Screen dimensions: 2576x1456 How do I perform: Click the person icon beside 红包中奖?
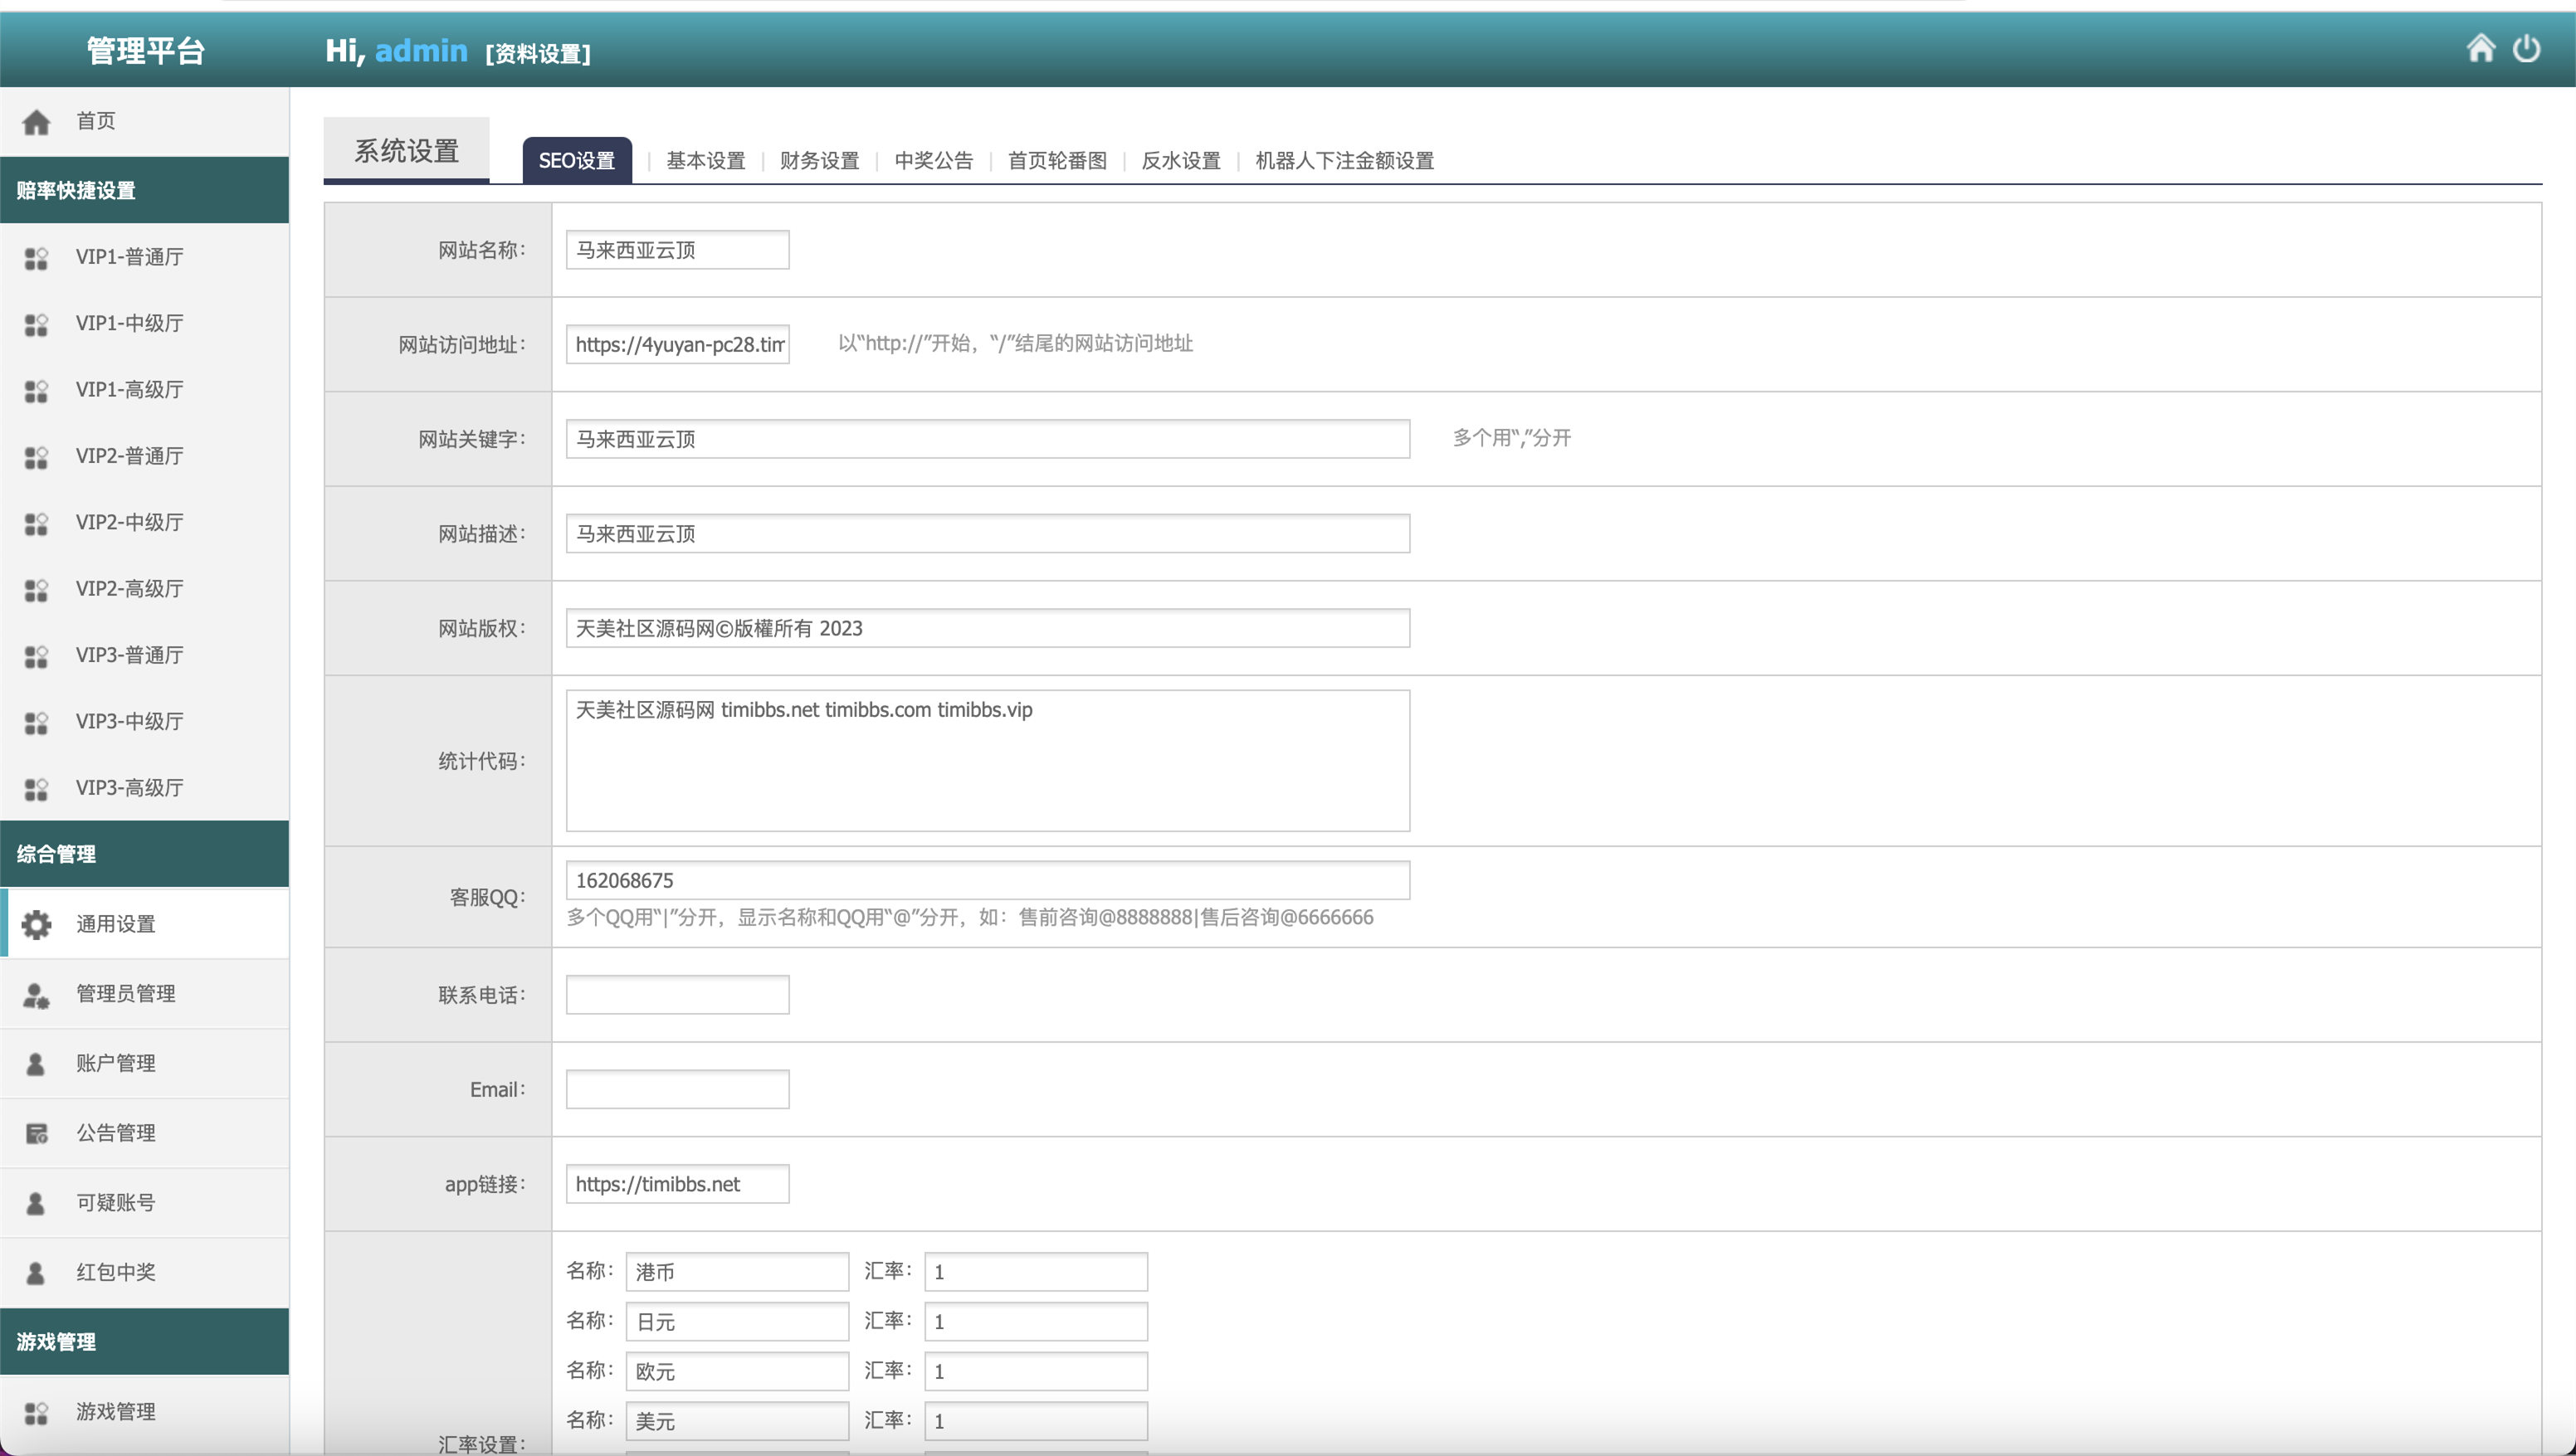pos(36,1272)
